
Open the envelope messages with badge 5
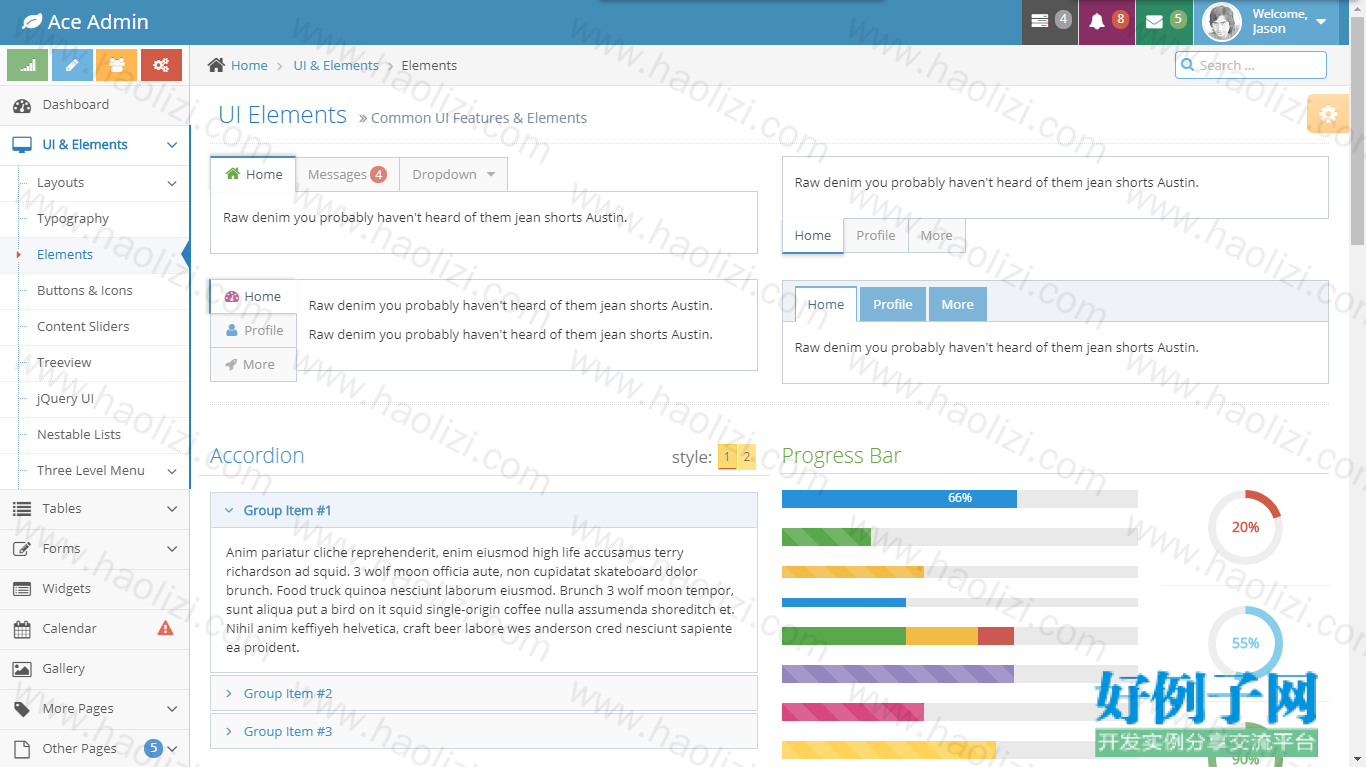point(1164,22)
